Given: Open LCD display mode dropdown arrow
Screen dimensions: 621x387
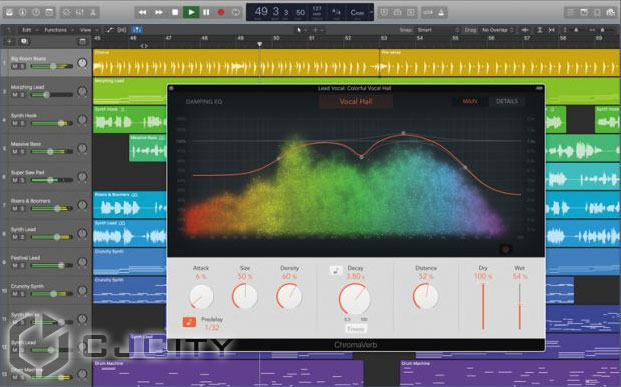Looking at the screenshot, I should coord(371,12).
